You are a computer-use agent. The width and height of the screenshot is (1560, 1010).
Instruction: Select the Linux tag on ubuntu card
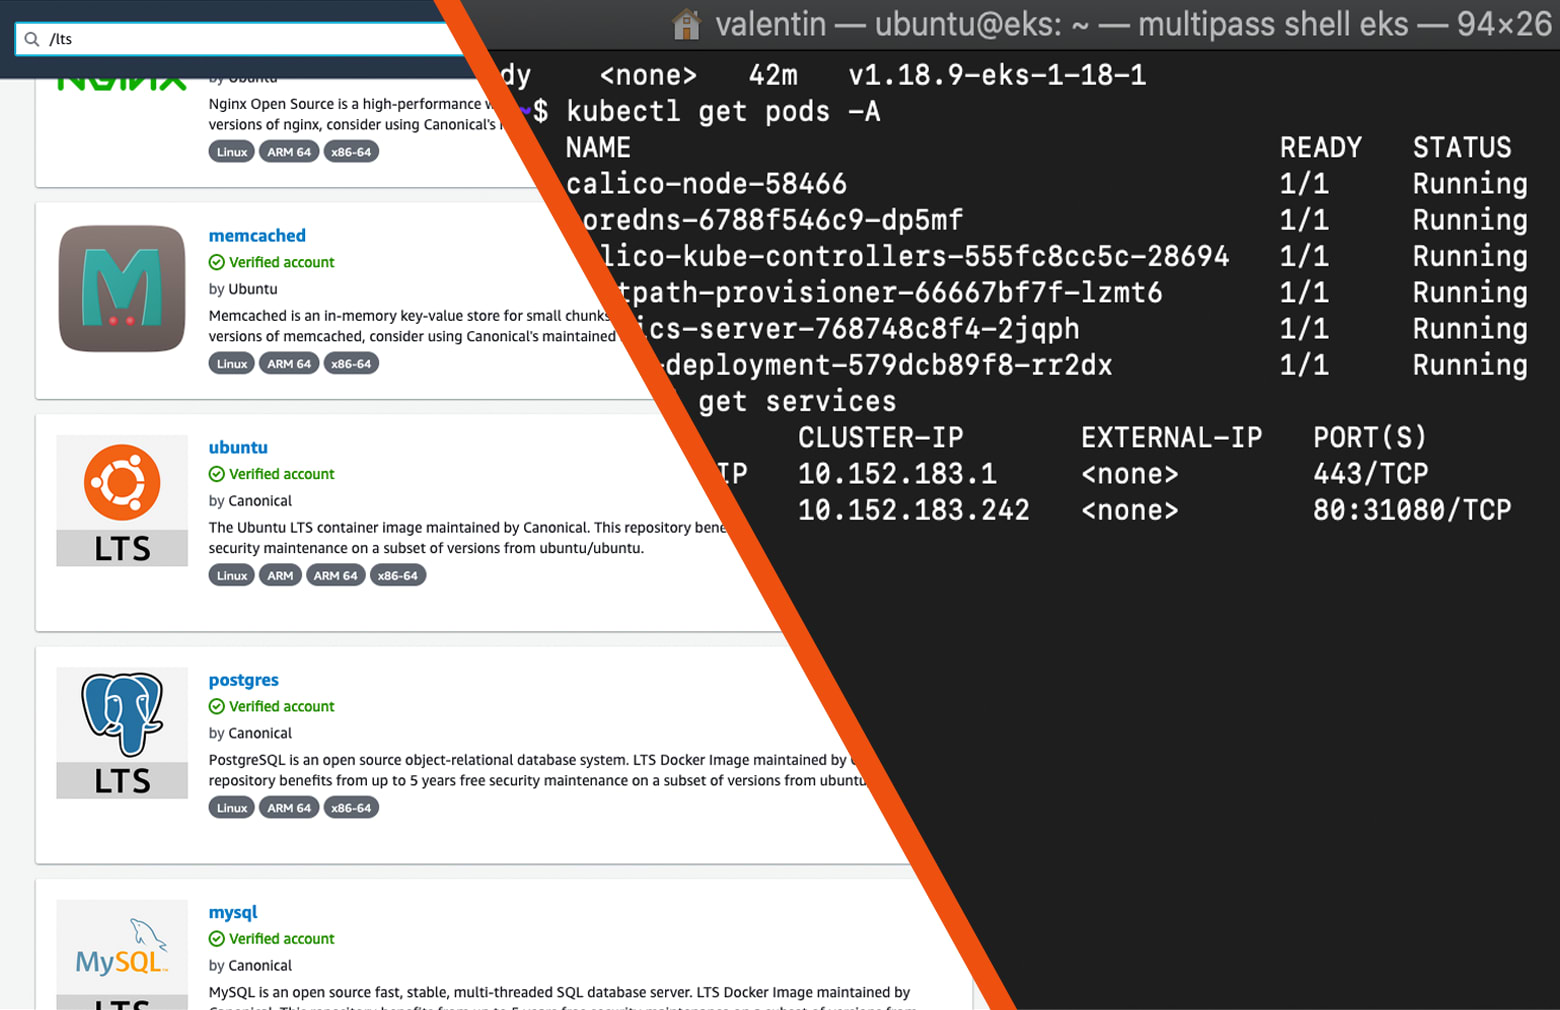click(x=232, y=576)
